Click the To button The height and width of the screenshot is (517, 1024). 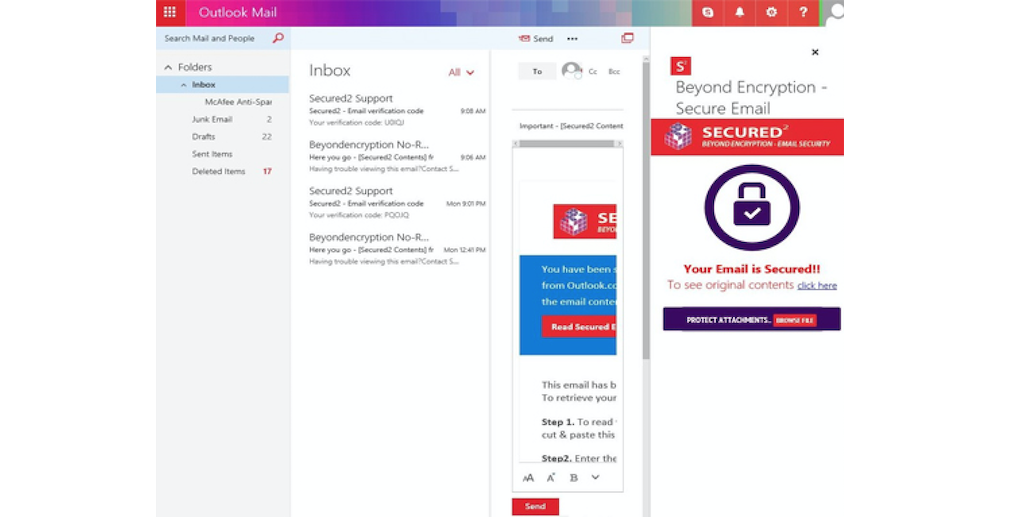point(537,71)
